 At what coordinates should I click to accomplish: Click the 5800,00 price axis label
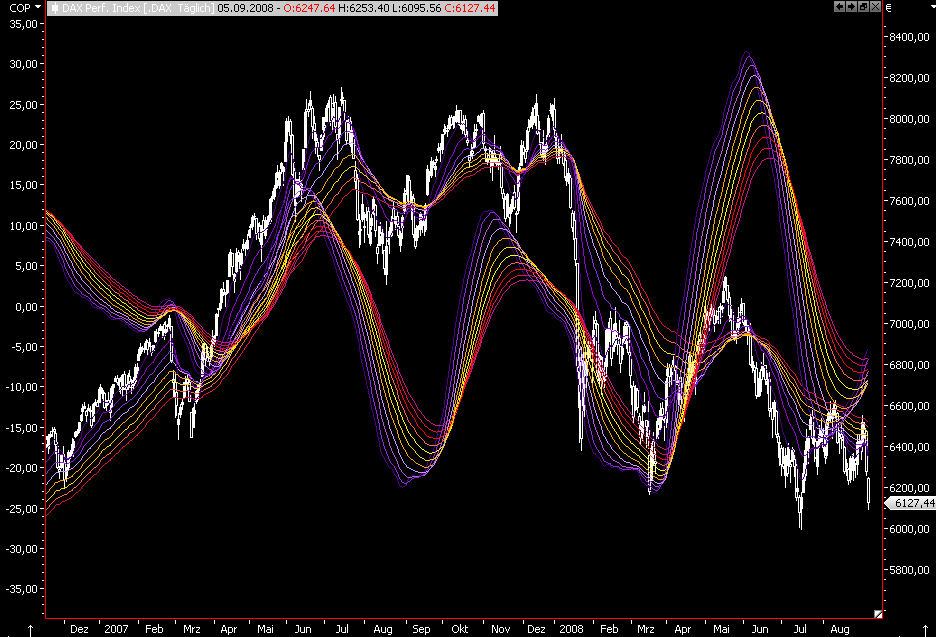909,570
